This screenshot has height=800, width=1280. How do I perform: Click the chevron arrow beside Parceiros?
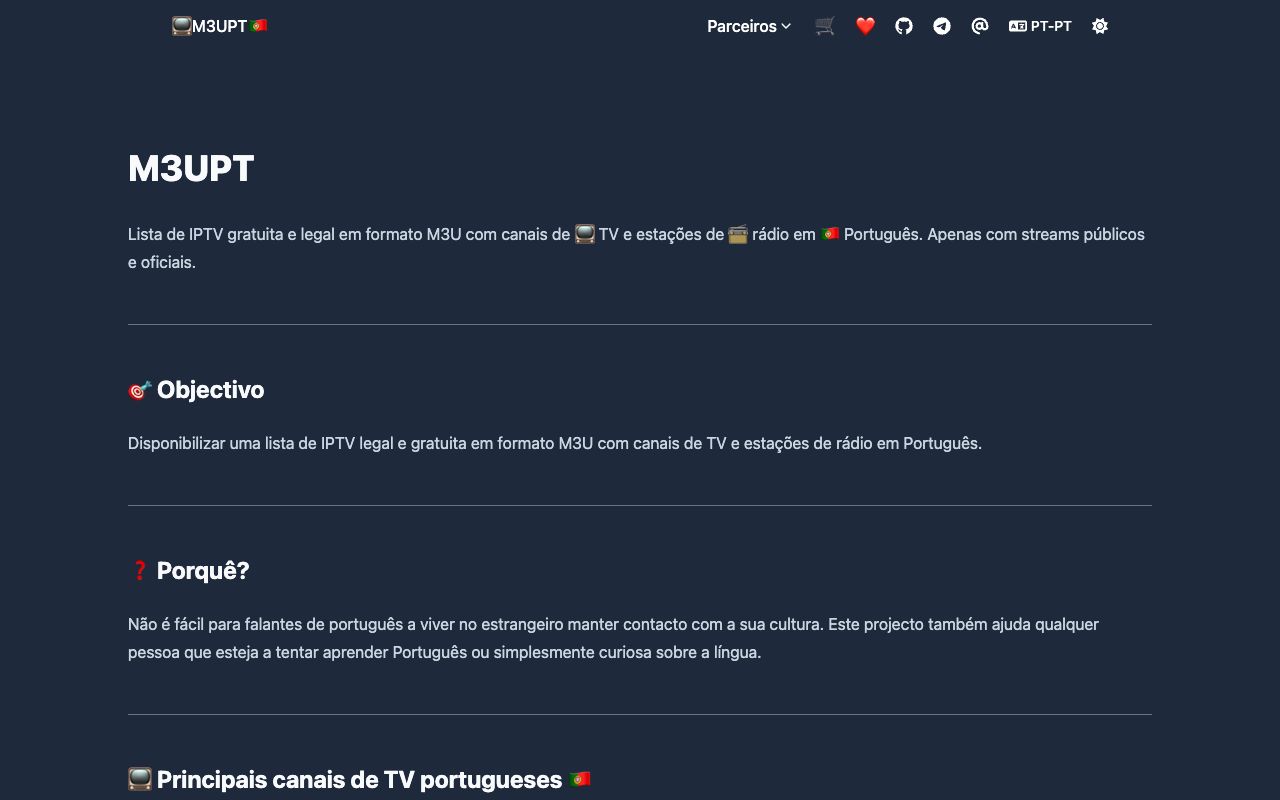(786, 26)
